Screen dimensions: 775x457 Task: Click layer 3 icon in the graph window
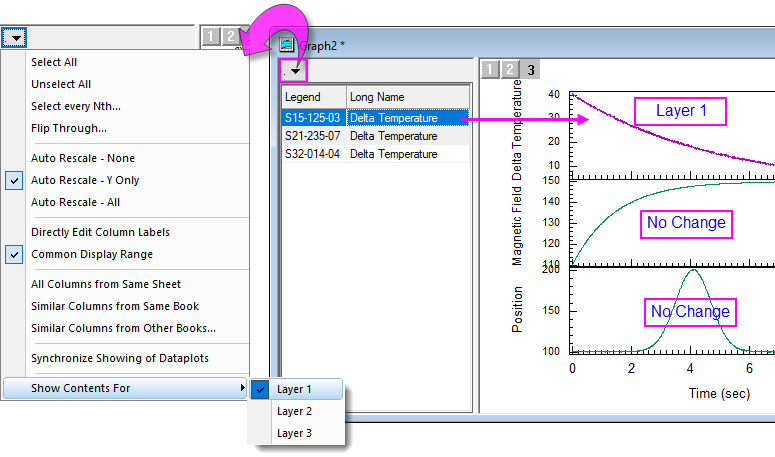[531, 70]
